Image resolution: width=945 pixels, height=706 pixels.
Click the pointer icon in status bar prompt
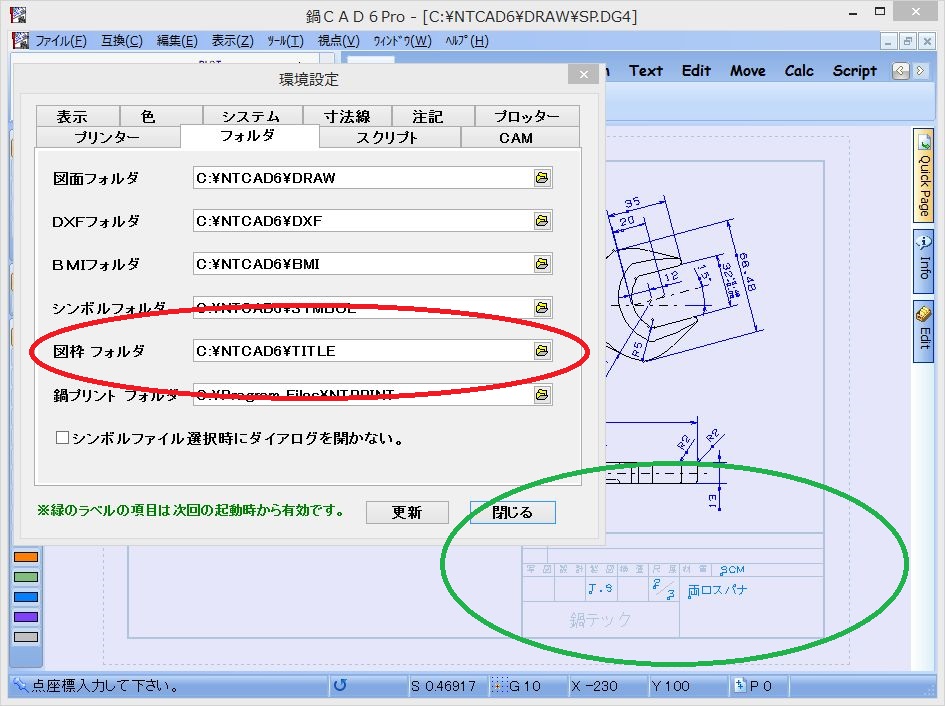pyautogui.click(x=20, y=686)
